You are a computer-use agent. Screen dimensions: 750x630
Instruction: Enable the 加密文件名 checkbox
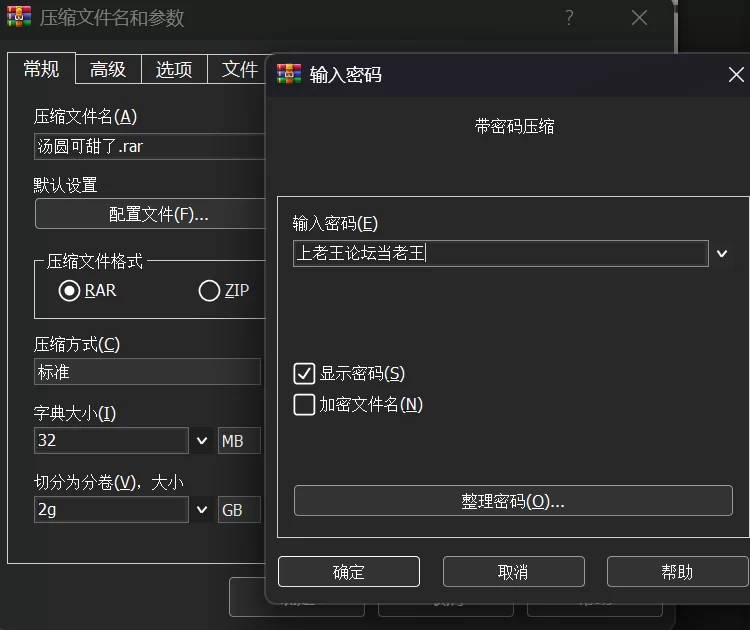[x=305, y=405]
